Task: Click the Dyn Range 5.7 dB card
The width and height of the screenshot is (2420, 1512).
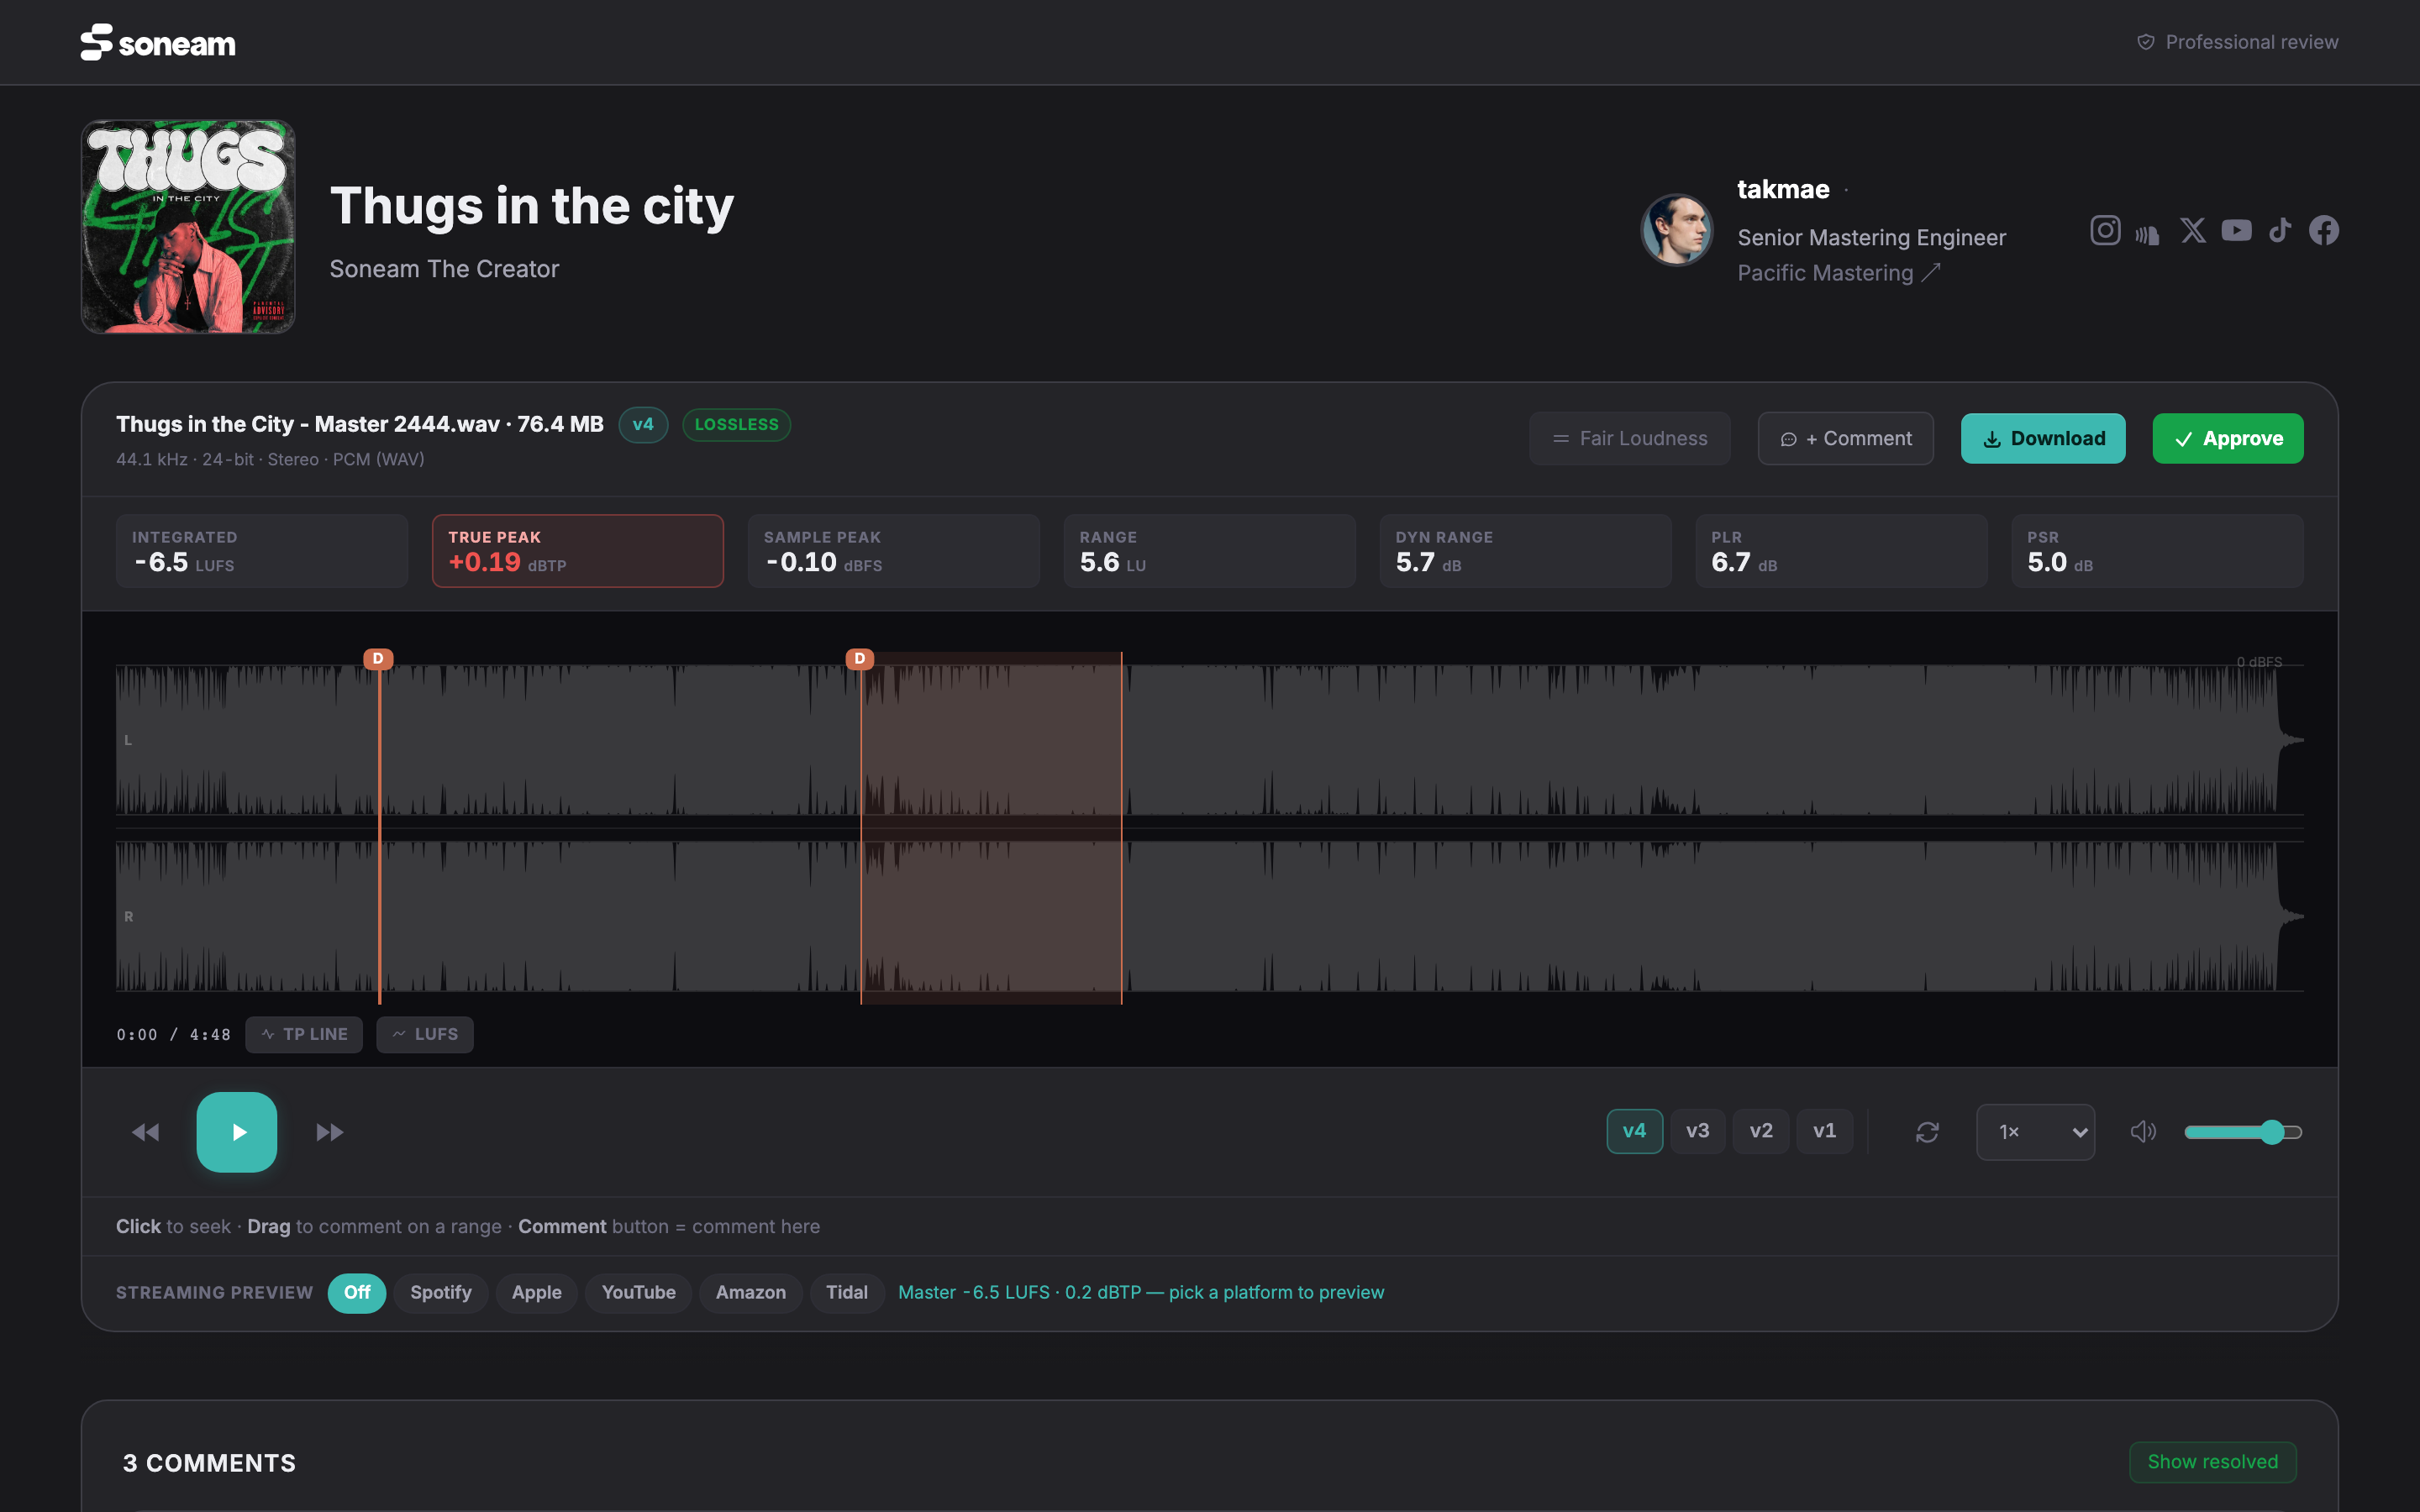Action: (1526, 551)
